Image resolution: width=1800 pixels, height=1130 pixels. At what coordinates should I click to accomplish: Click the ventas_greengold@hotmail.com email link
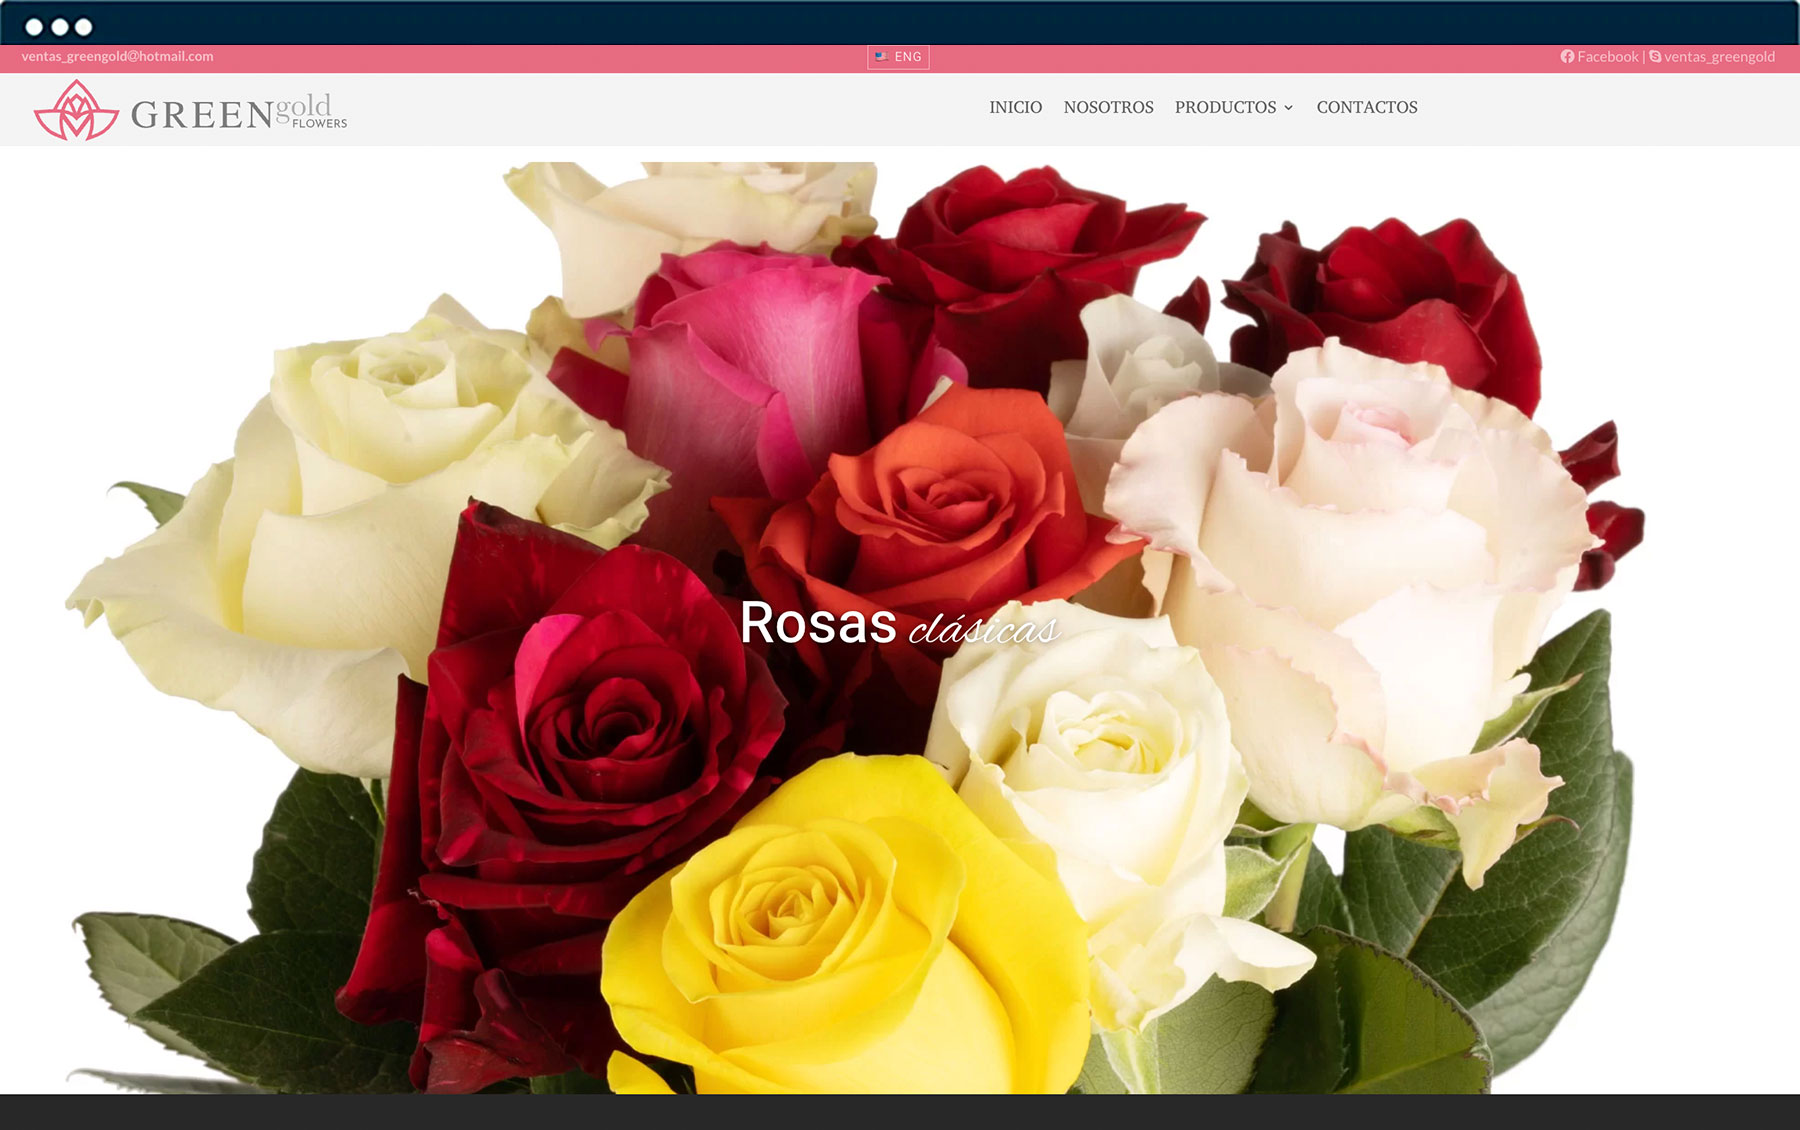point(117,57)
